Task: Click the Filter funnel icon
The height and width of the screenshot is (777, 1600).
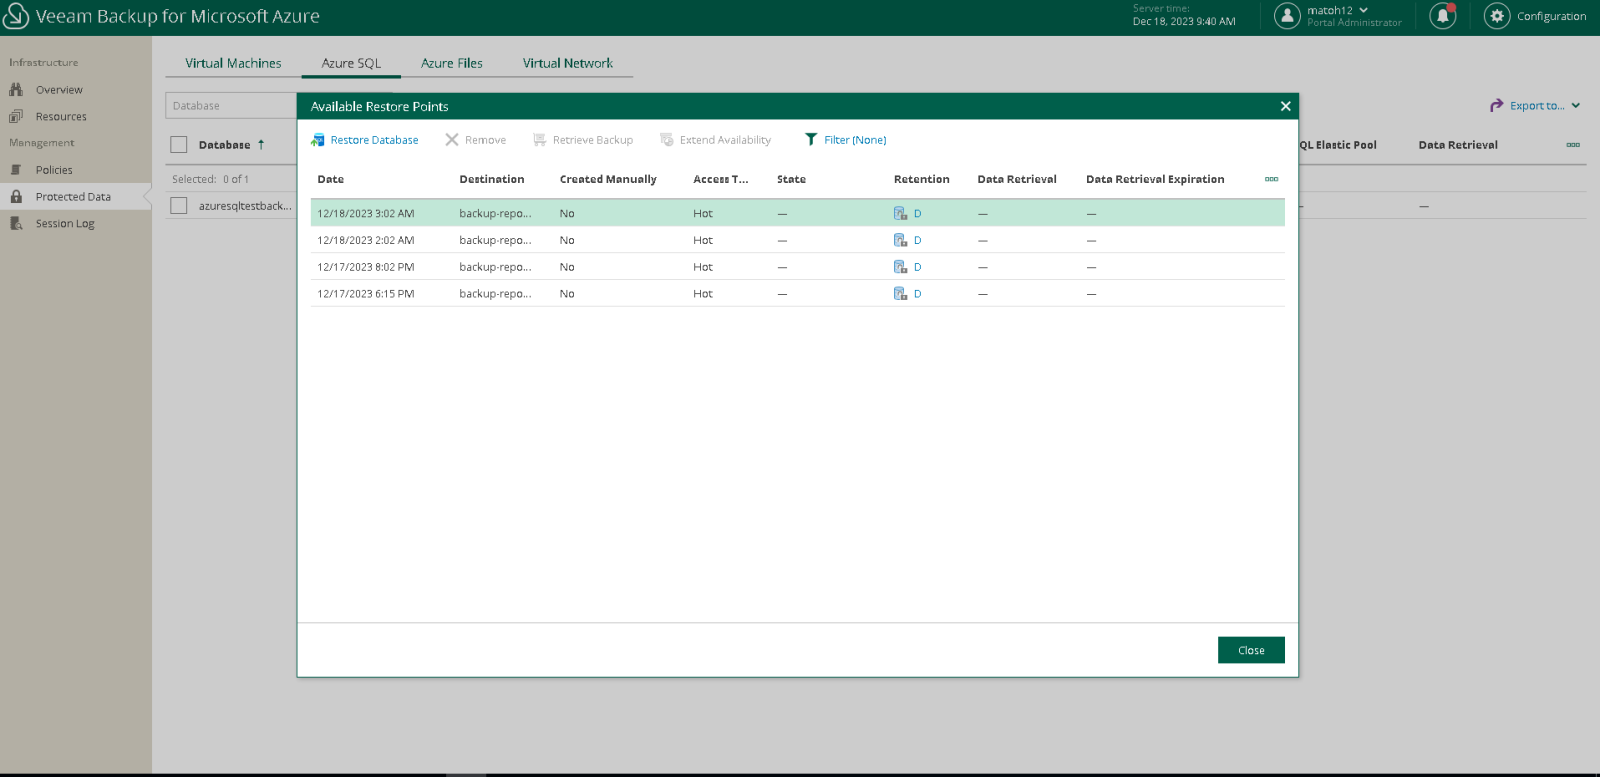Action: (811, 140)
